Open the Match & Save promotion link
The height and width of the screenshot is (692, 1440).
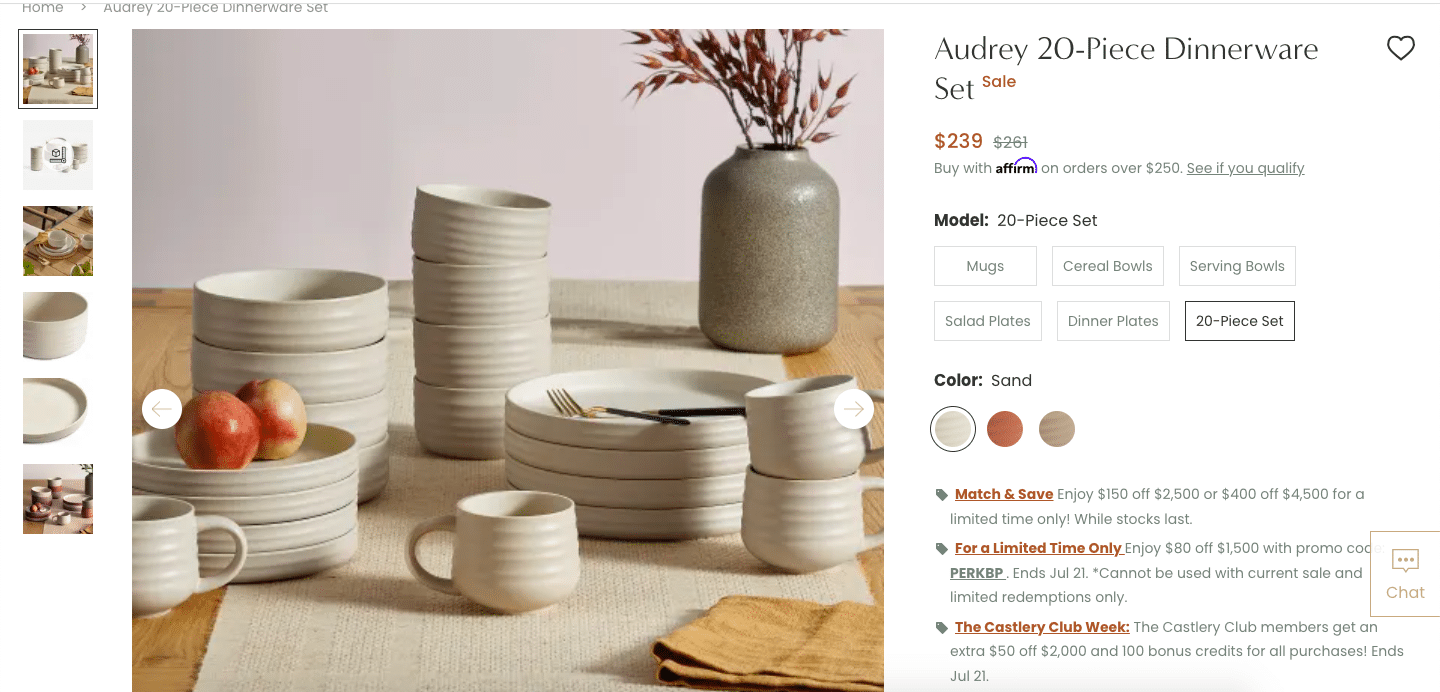pyautogui.click(x=1004, y=494)
